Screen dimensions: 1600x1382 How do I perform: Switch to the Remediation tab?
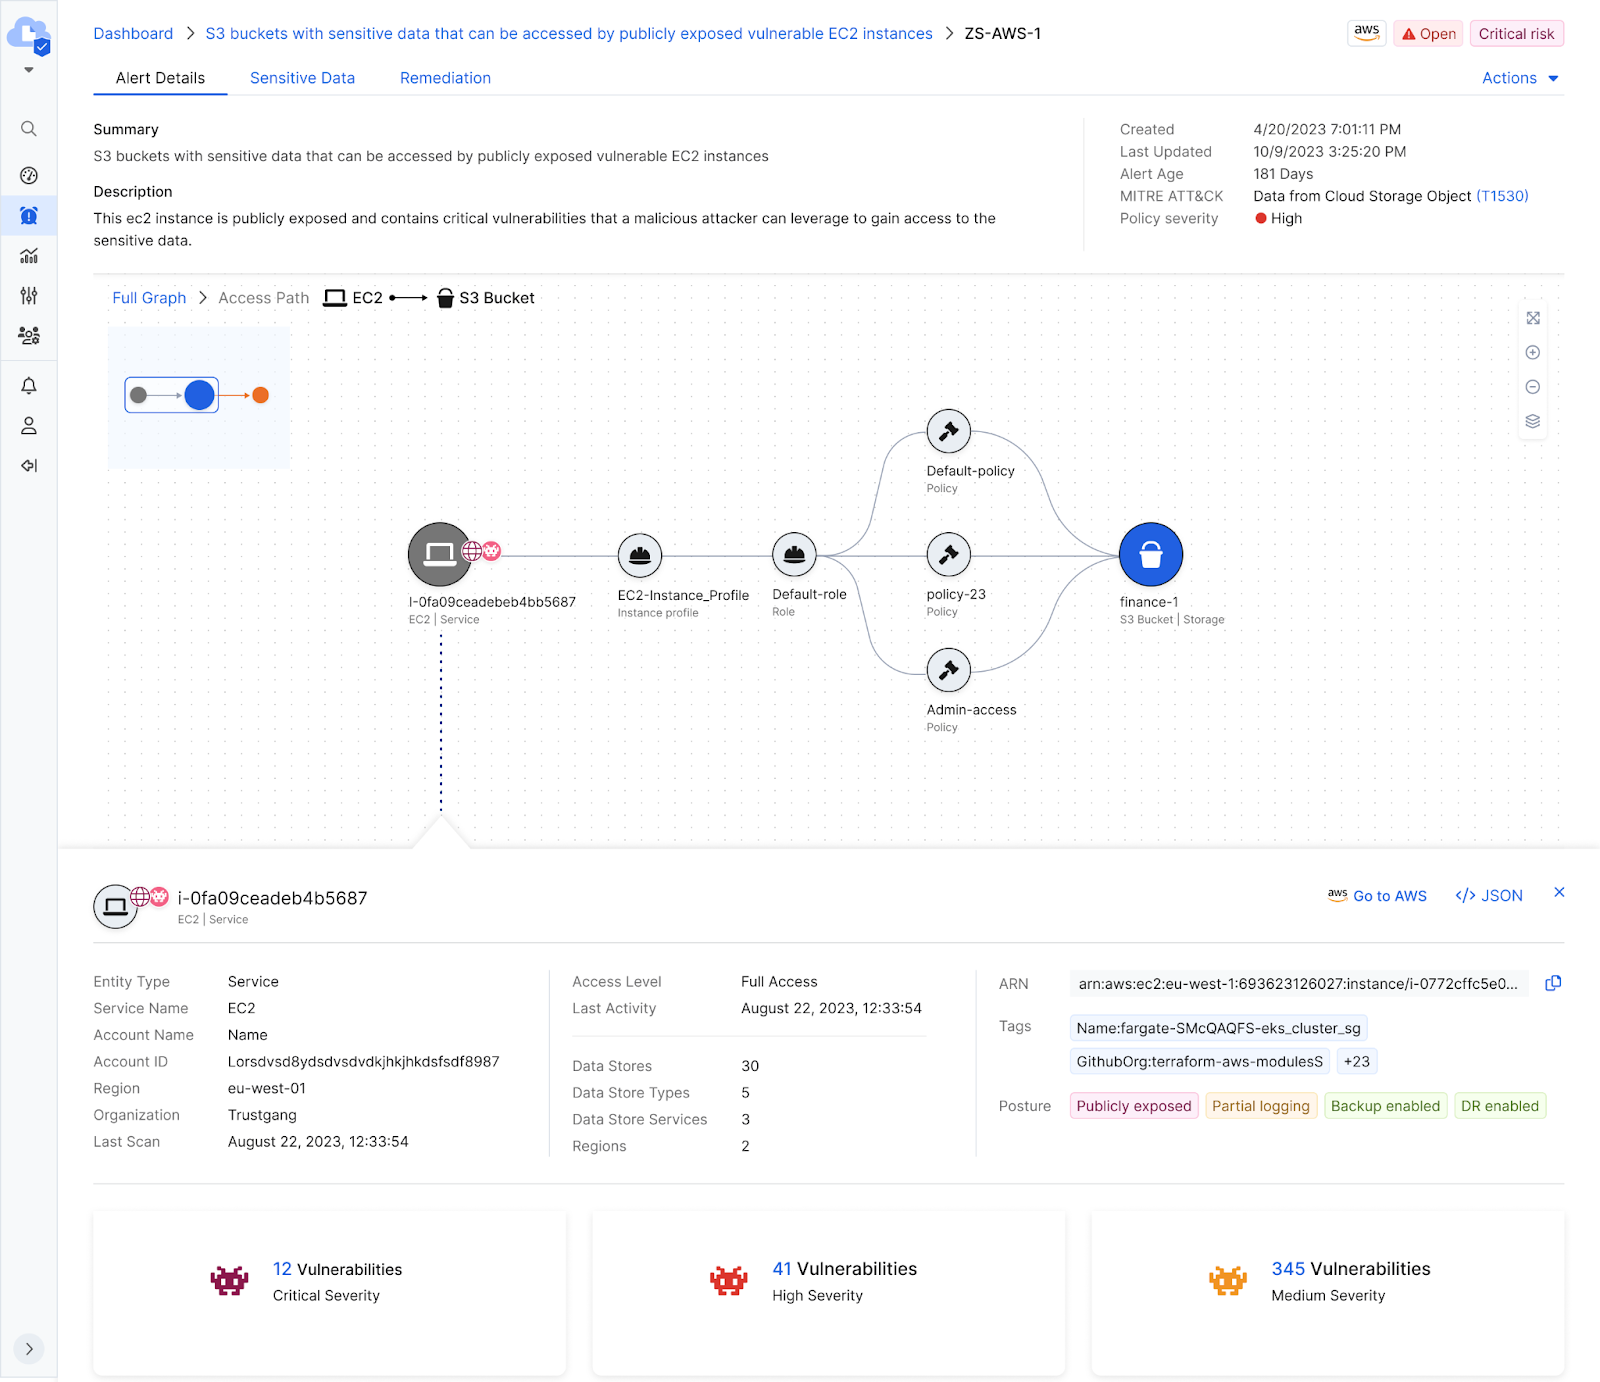(x=445, y=78)
